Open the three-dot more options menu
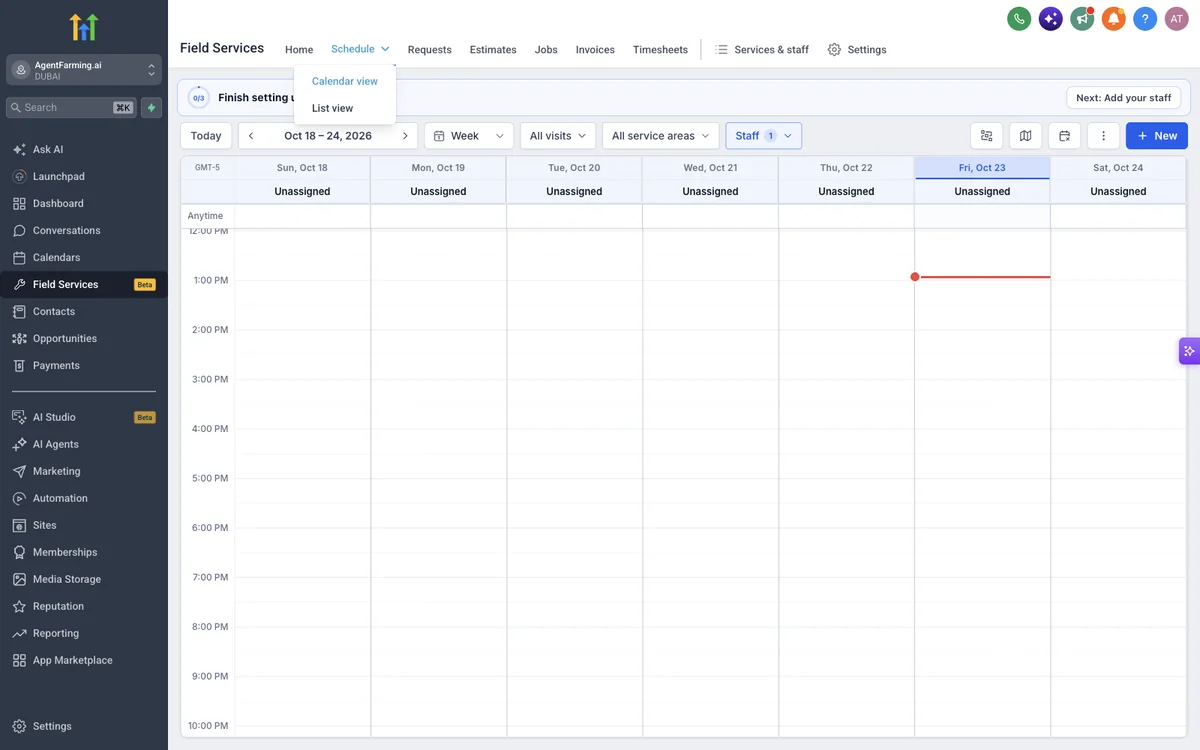This screenshot has width=1200, height=750. 1103,136
